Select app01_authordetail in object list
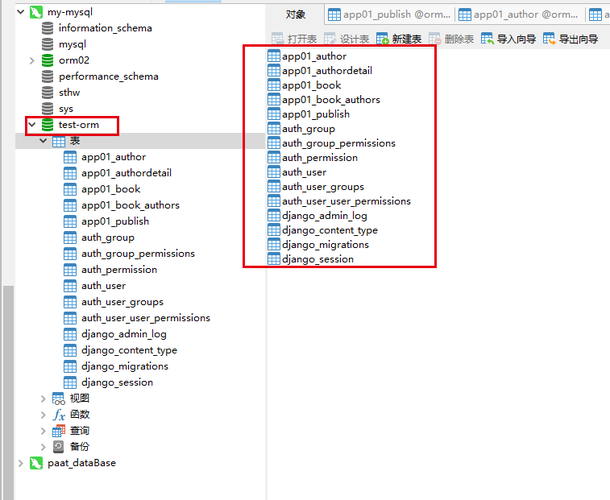This screenshot has width=610, height=500. click(x=327, y=71)
